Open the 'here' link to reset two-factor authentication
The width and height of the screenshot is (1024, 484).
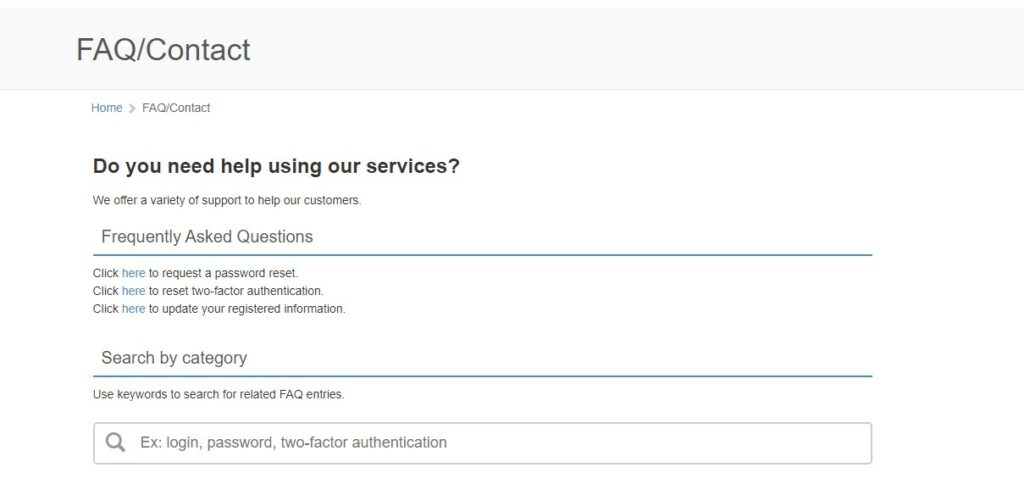[133, 291]
